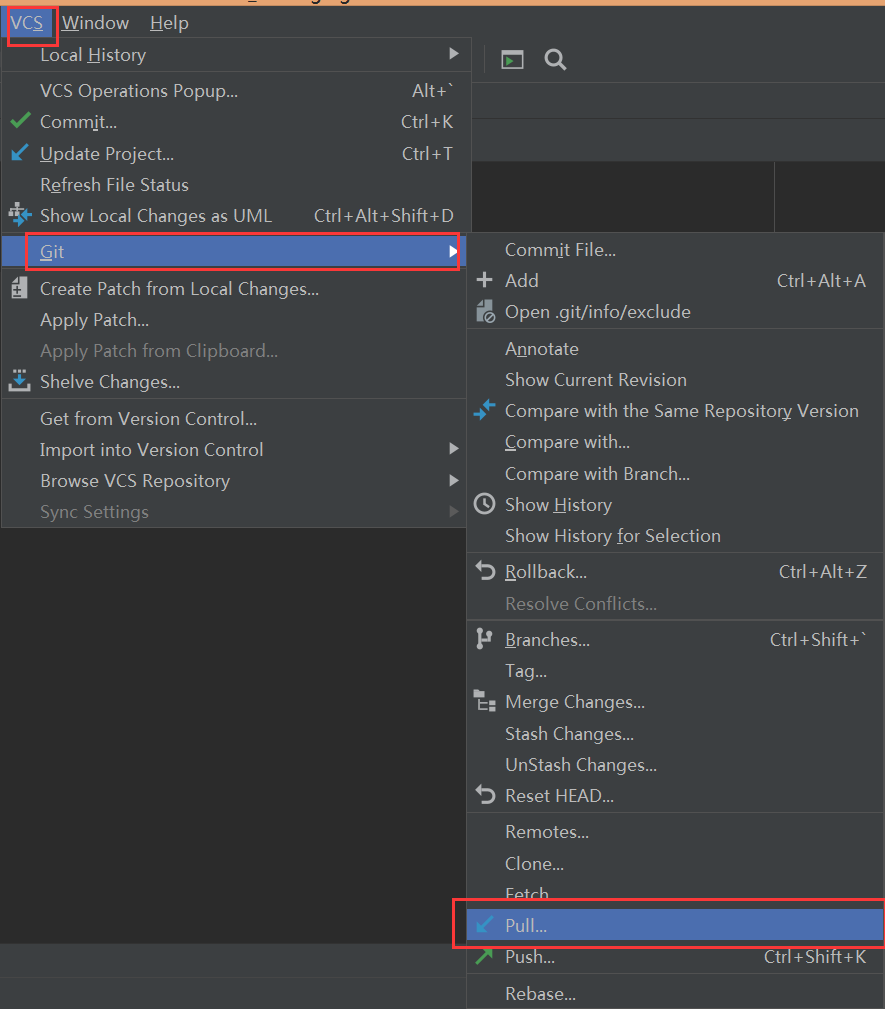Image resolution: width=885 pixels, height=1009 pixels.
Task: Choose Shelve Changes...
Action: click(234, 382)
